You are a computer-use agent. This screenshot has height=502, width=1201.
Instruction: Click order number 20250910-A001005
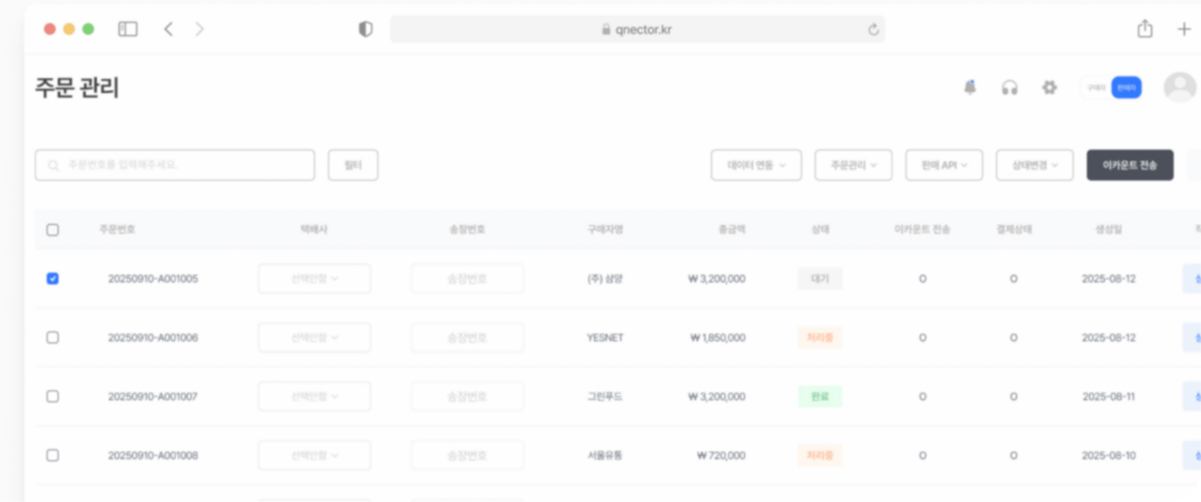(x=153, y=279)
